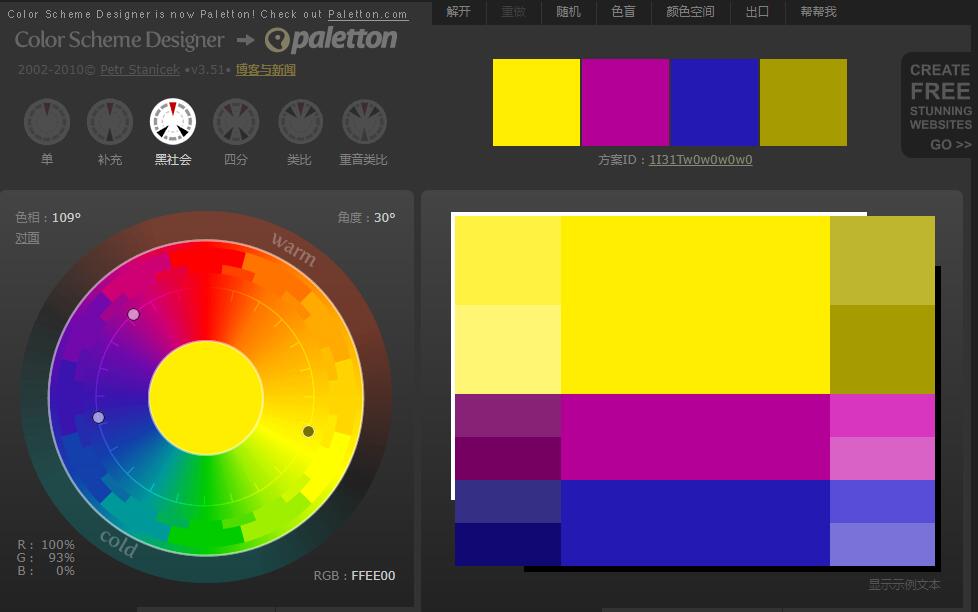Click the olive dot on color wheel

coord(308,431)
